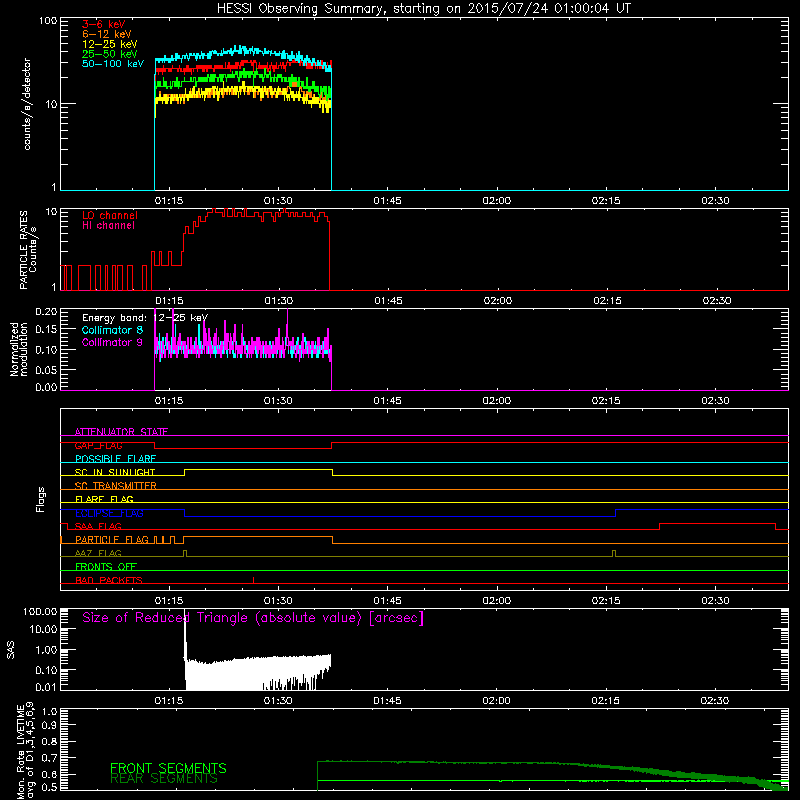The height and width of the screenshot is (800, 800).
Task: Select the 25-50 keV legend label
Action: click(x=110, y=54)
